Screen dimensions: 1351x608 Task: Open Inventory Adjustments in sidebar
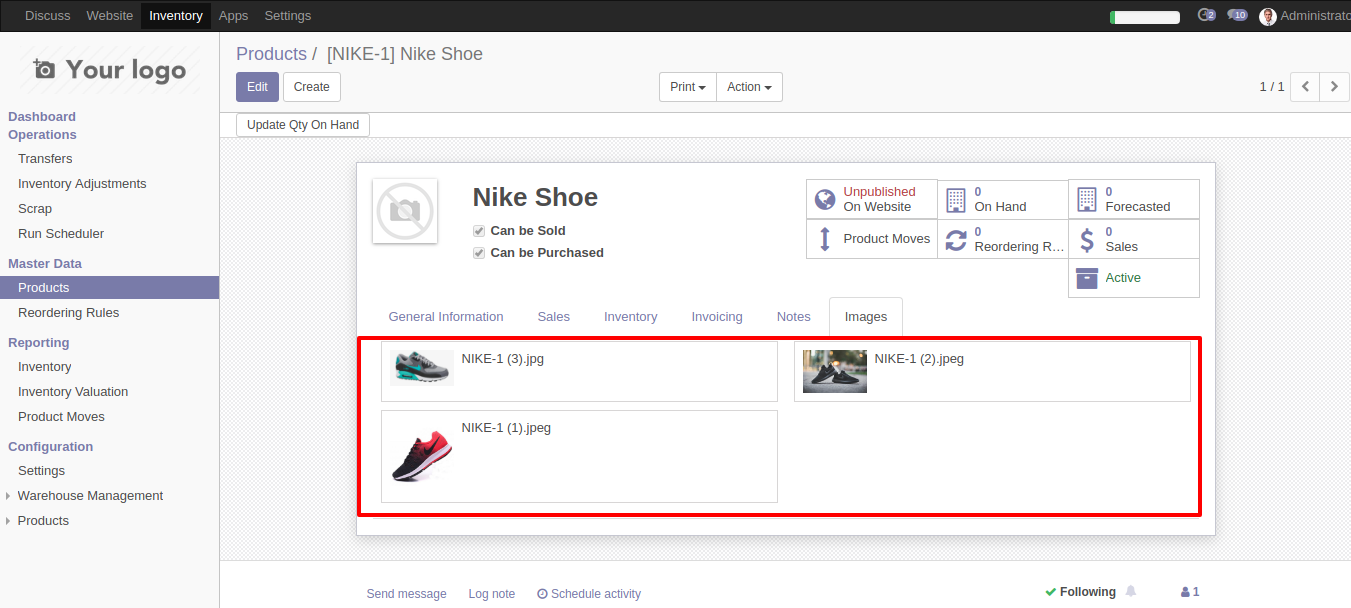tap(82, 184)
